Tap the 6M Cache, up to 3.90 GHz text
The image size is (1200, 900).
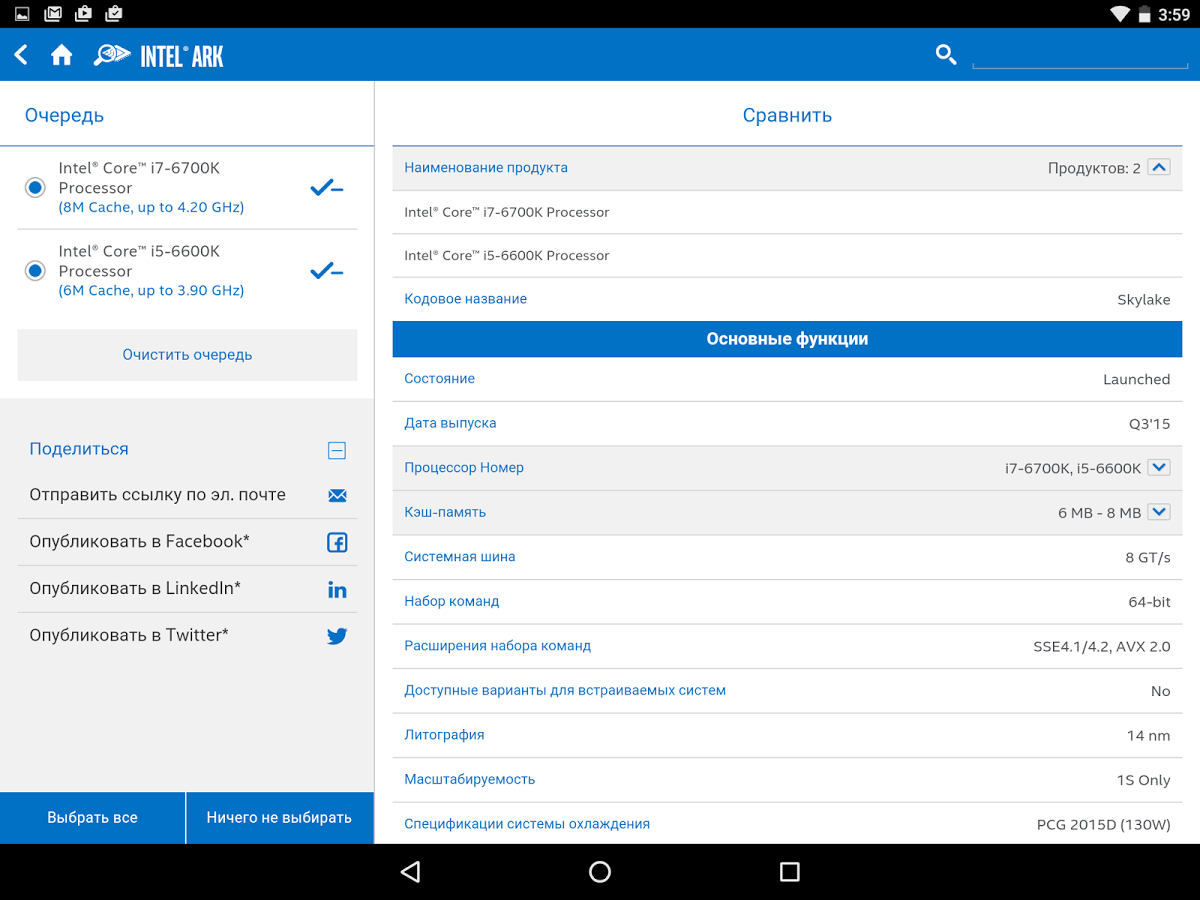point(151,291)
